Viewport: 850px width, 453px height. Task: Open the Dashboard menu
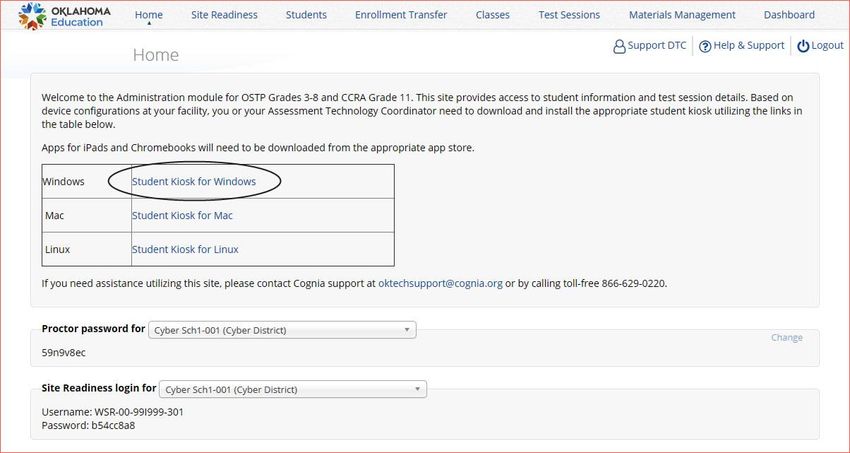(789, 15)
